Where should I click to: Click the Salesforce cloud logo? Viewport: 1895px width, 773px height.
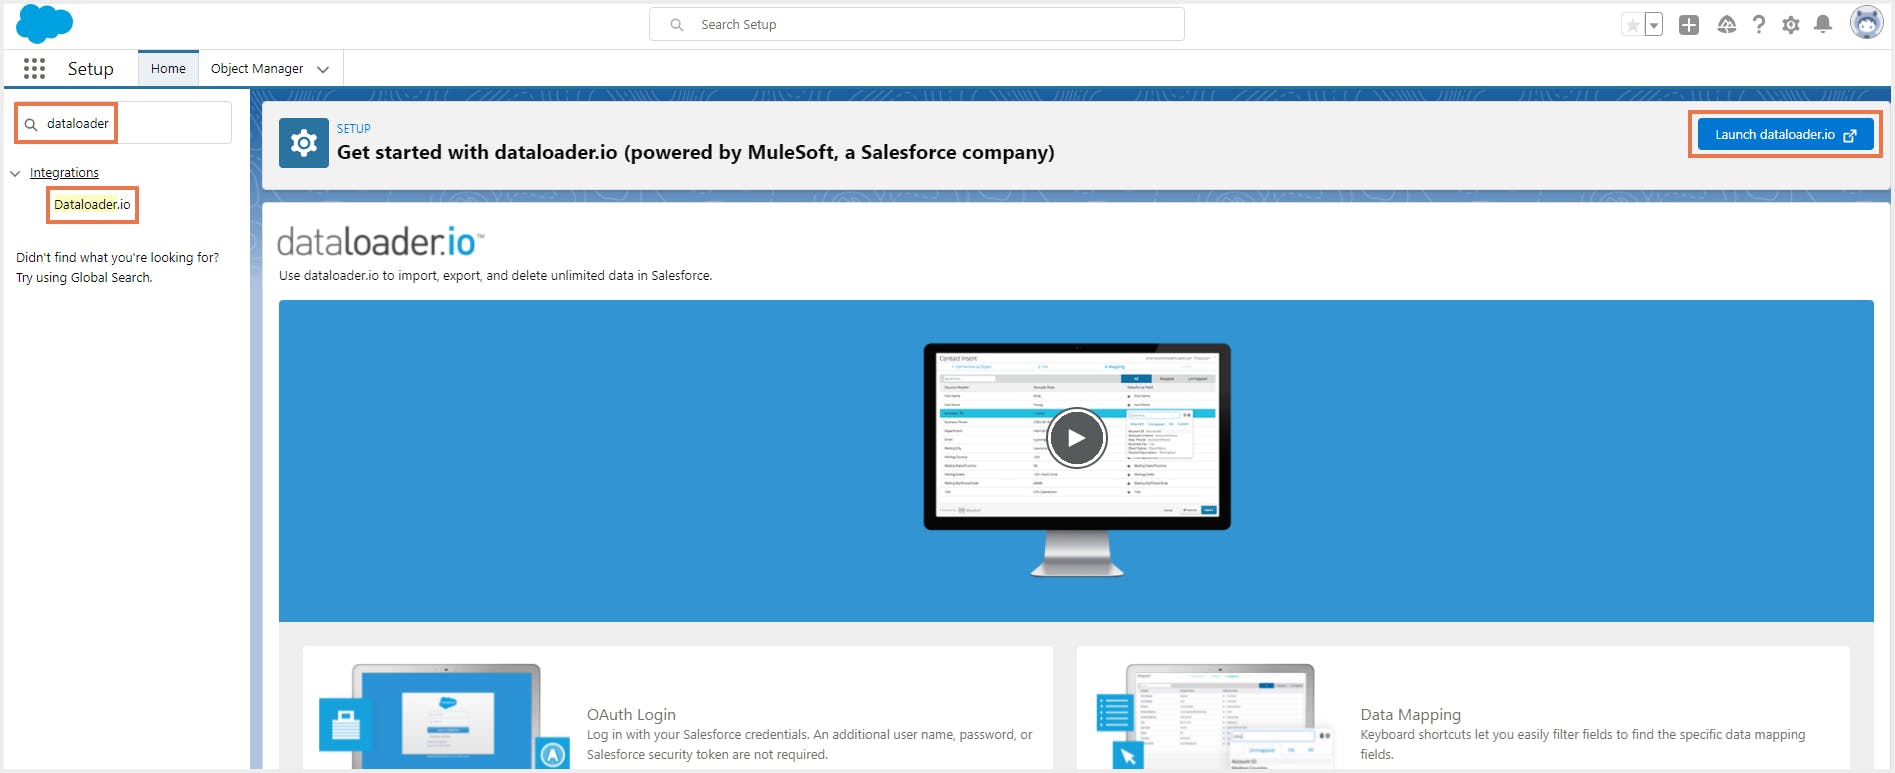coord(44,24)
